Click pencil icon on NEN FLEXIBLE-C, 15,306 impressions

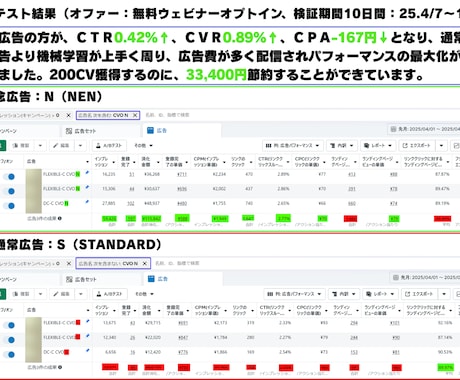click(87, 187)
